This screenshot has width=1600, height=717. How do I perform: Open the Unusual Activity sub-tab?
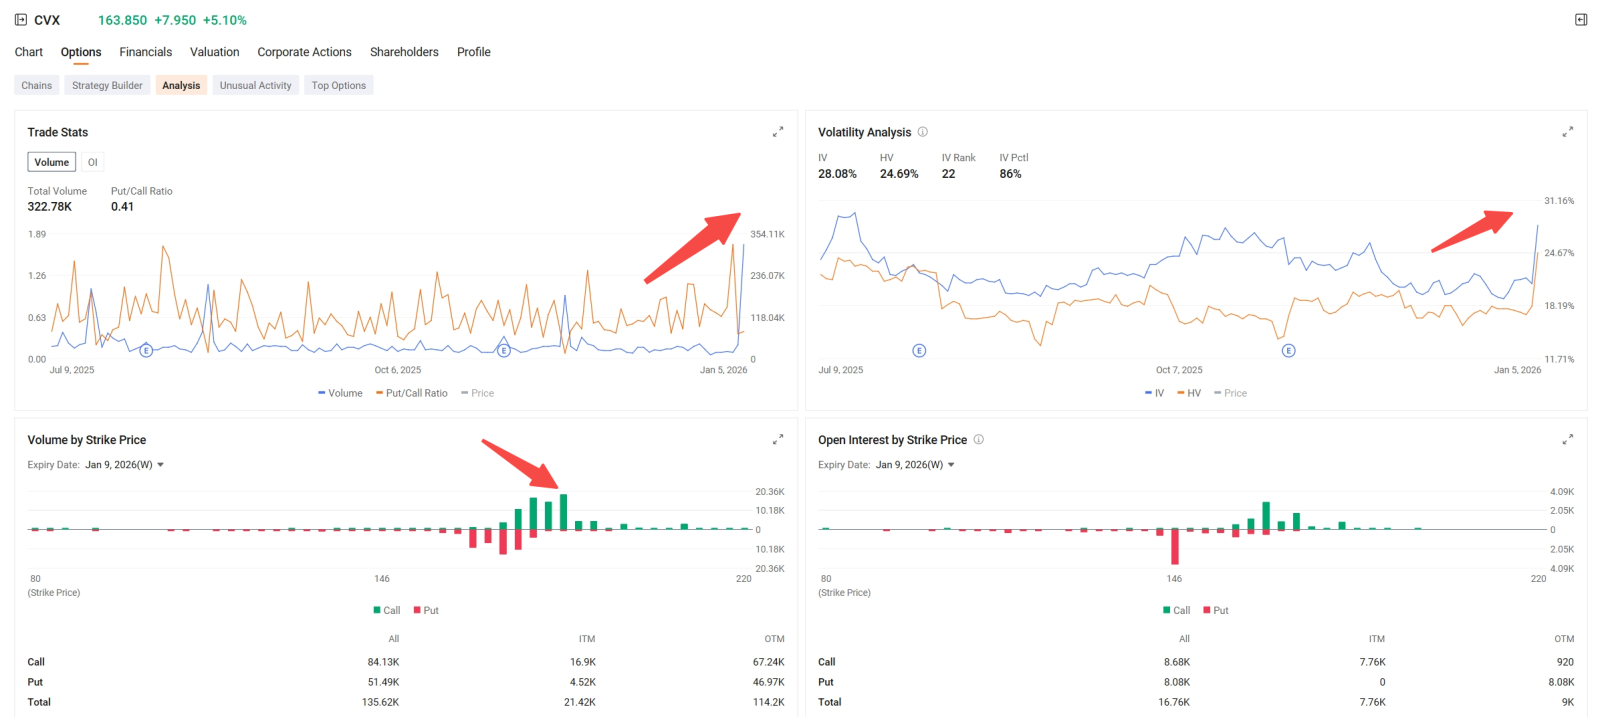click(256, 86)
